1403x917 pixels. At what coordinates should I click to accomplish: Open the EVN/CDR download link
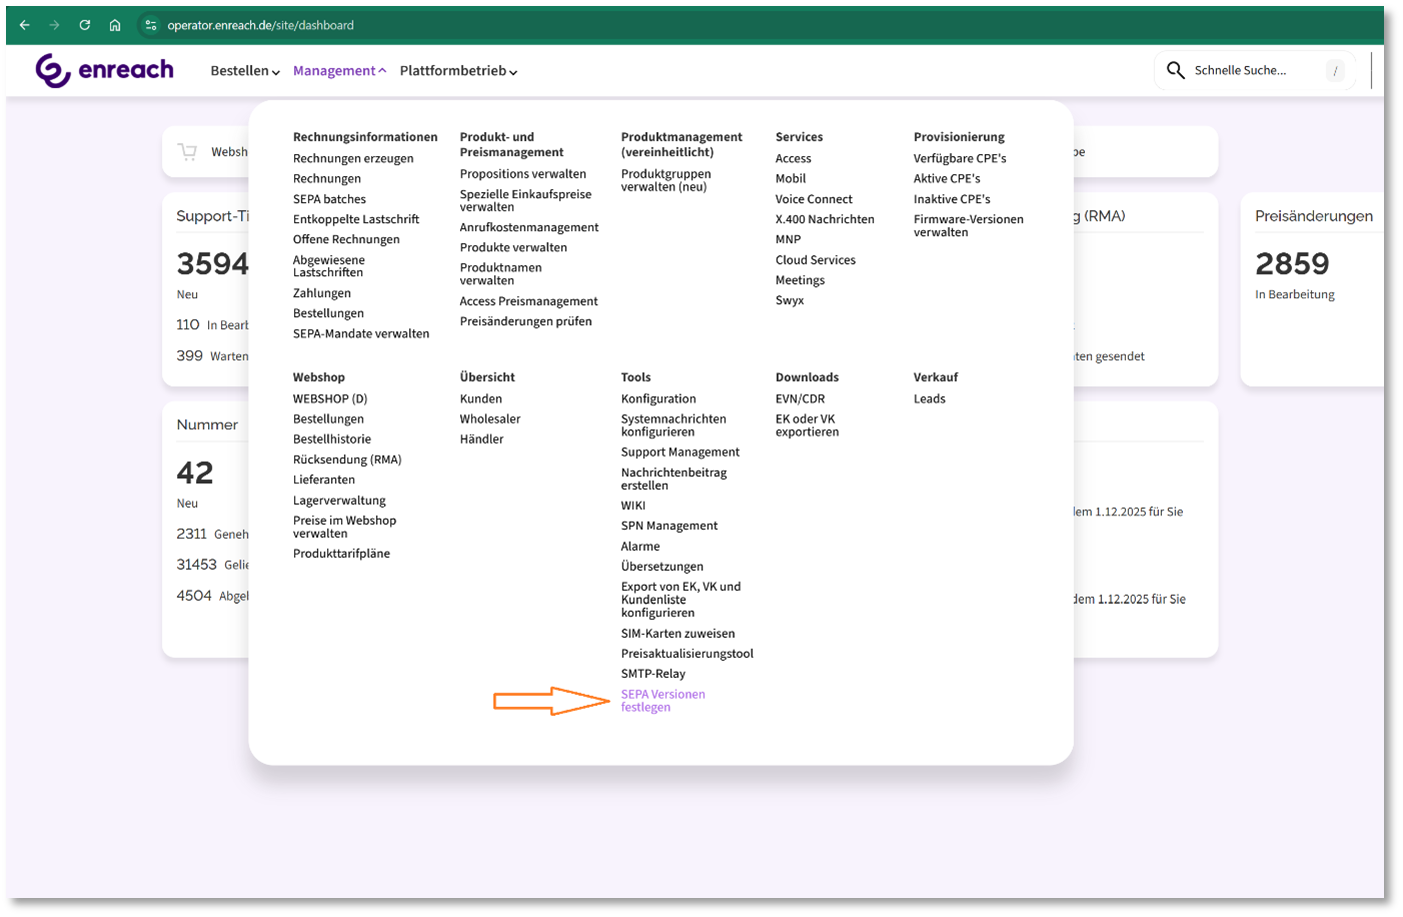click(799, 398)
